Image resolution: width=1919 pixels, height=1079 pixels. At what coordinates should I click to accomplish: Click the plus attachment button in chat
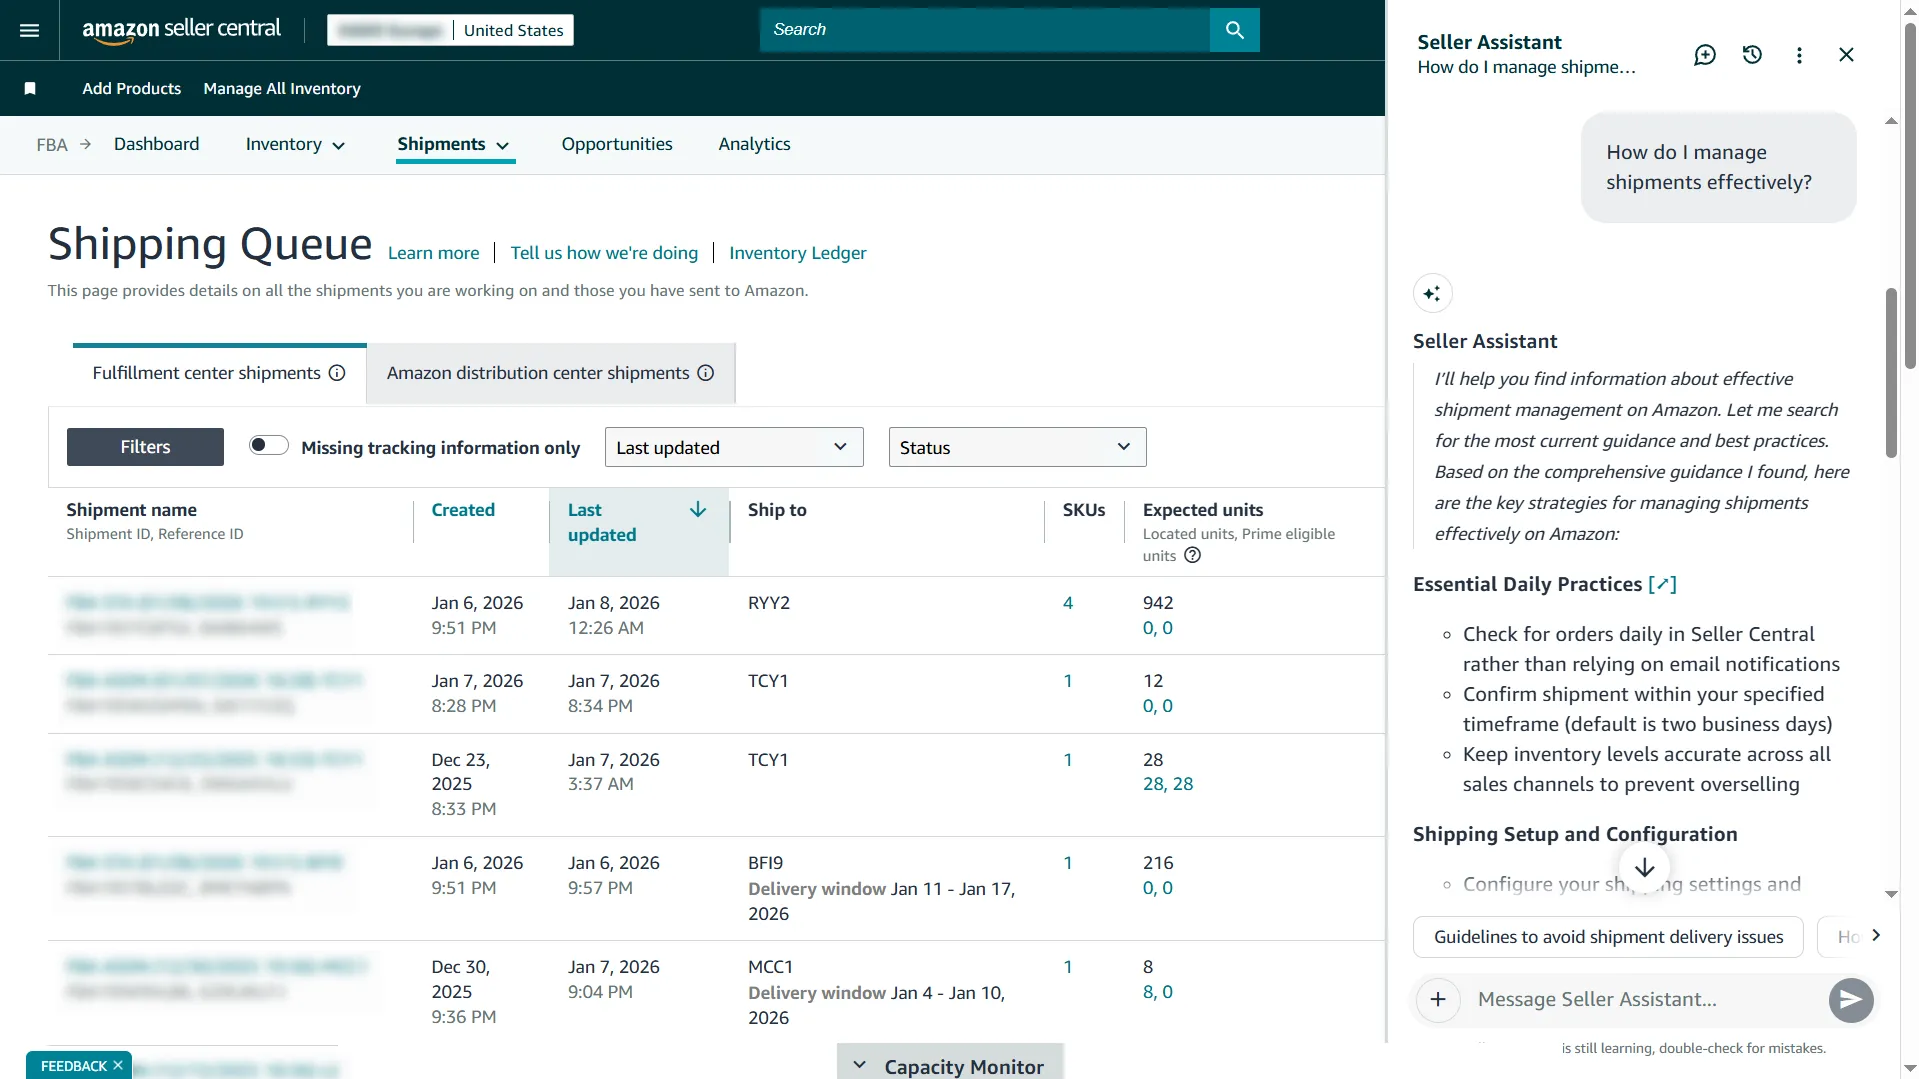click(1438, 1000)
